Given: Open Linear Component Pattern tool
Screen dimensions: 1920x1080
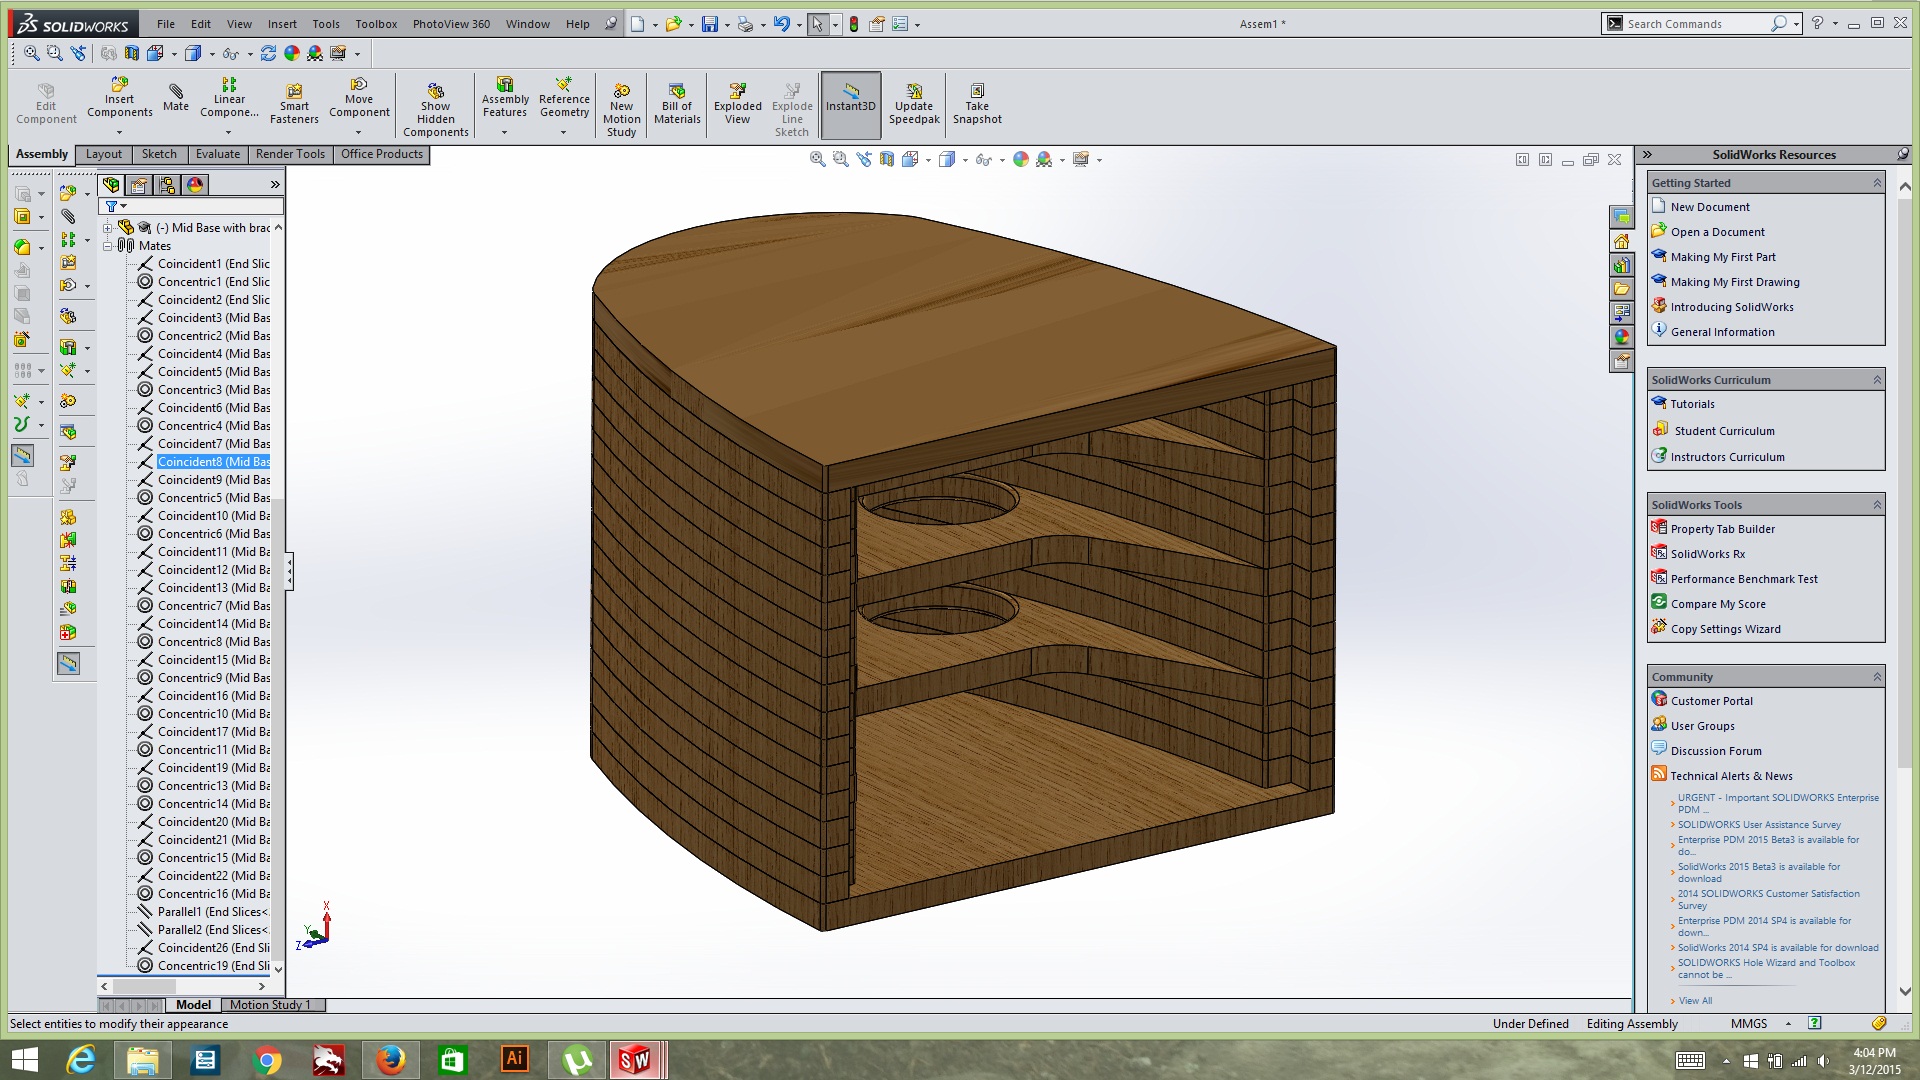Looking at the screenshot, I should pyautogui.click(x=229, y=98).
